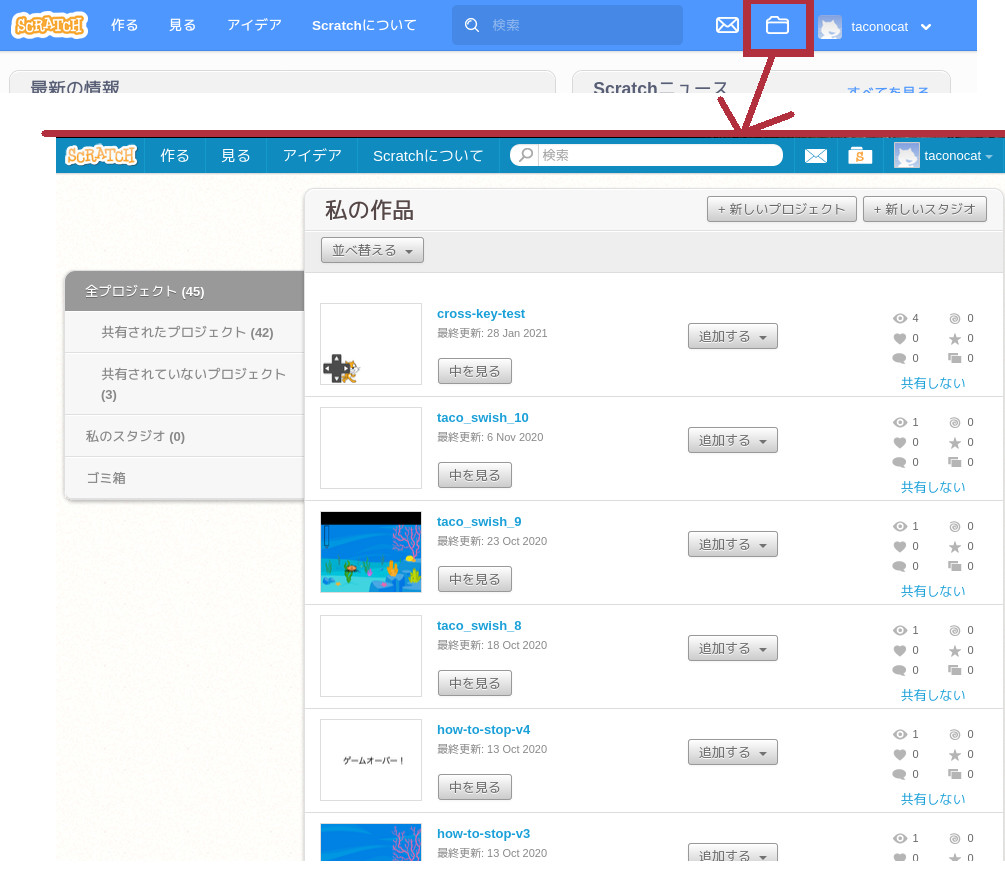Click the + 新しいスタジオ button
Image resolution: width=1005 pixels, height=870 pixels.
924,209
